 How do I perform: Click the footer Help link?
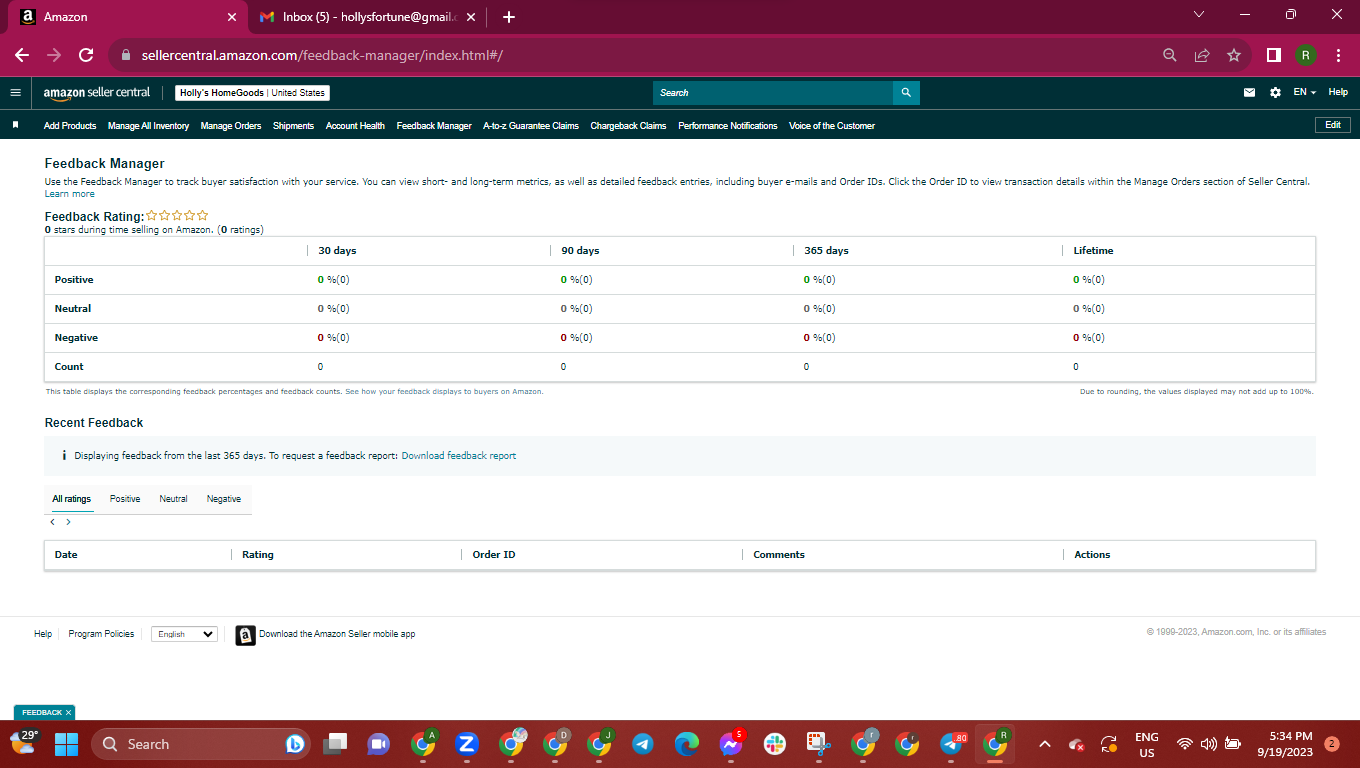pos(43,634)
